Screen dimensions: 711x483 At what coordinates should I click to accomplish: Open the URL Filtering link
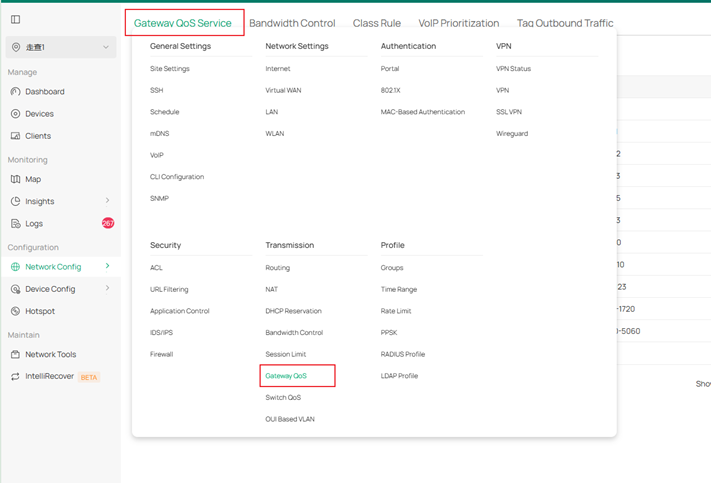click(169, 289)
